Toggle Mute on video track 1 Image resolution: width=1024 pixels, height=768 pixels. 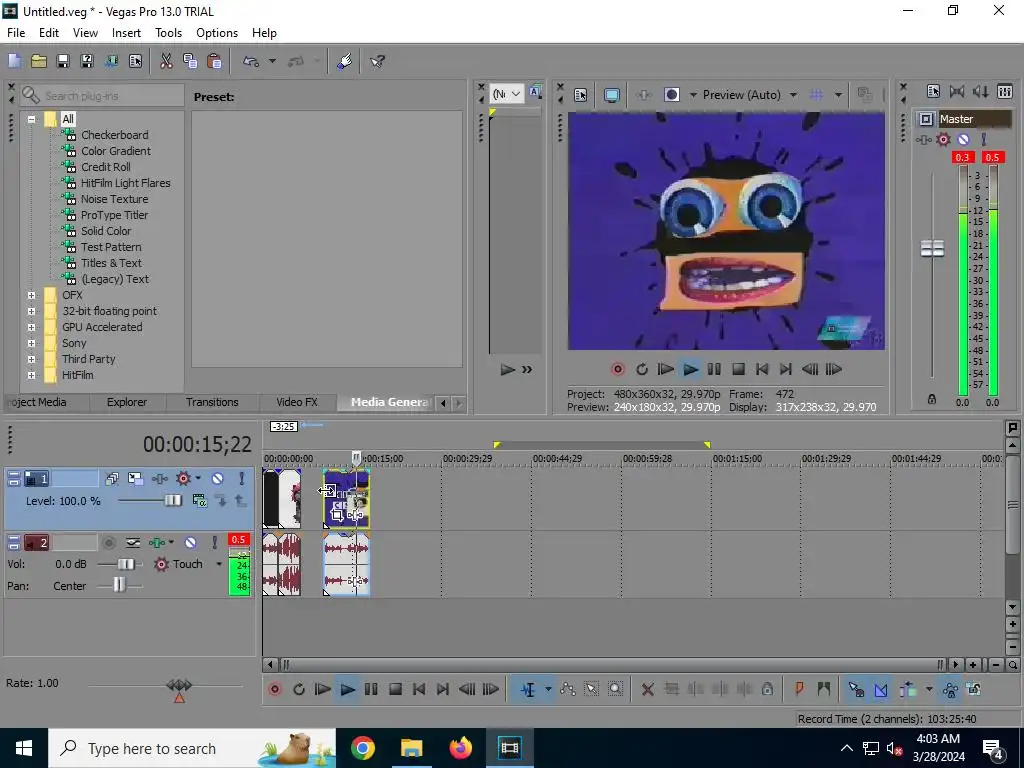click(217, 479)
